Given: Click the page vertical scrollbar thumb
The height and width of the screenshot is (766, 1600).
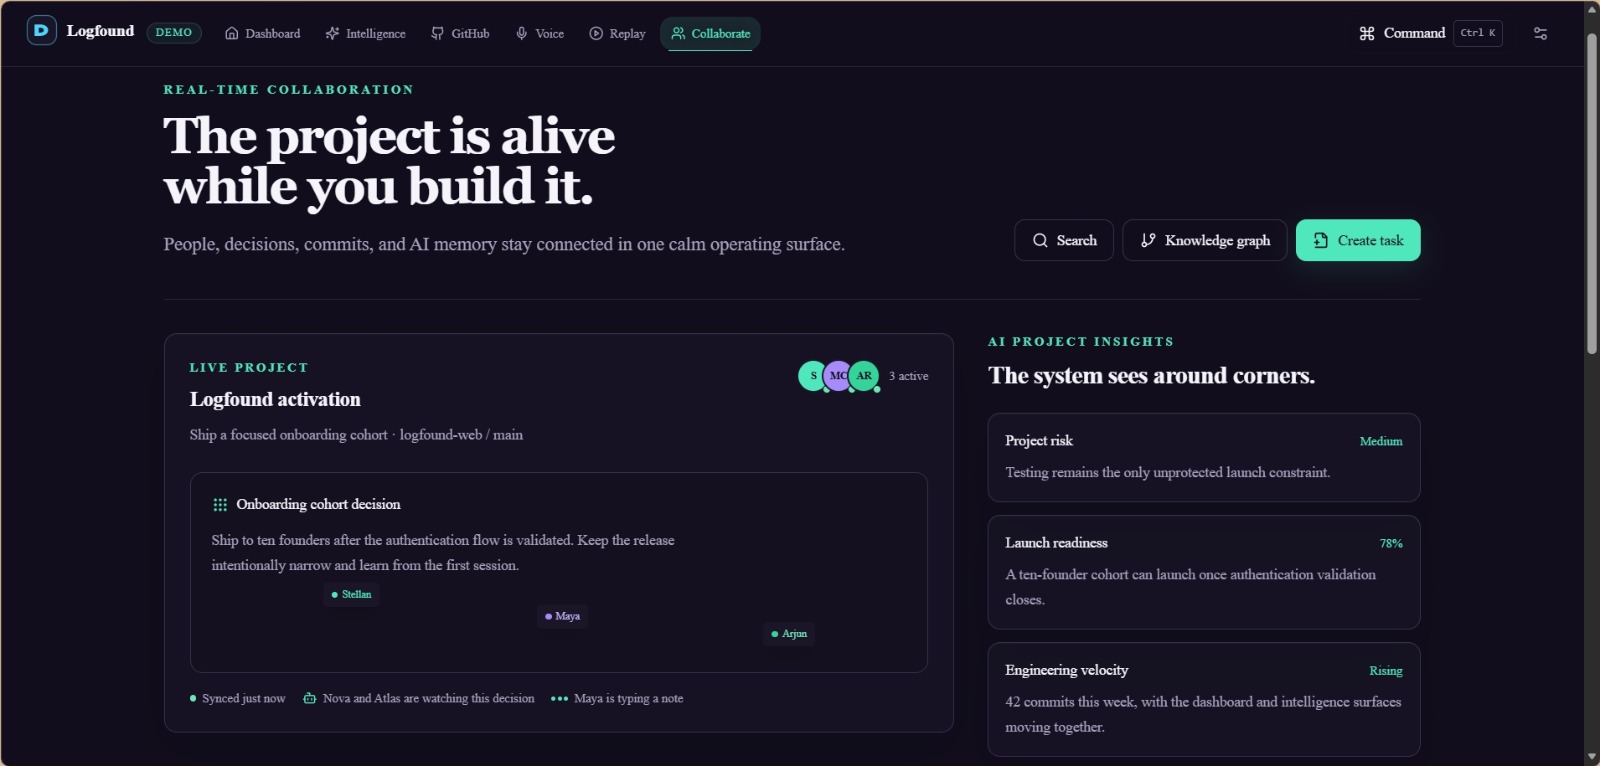Looking at the screenshot, I should point(1592,193).
